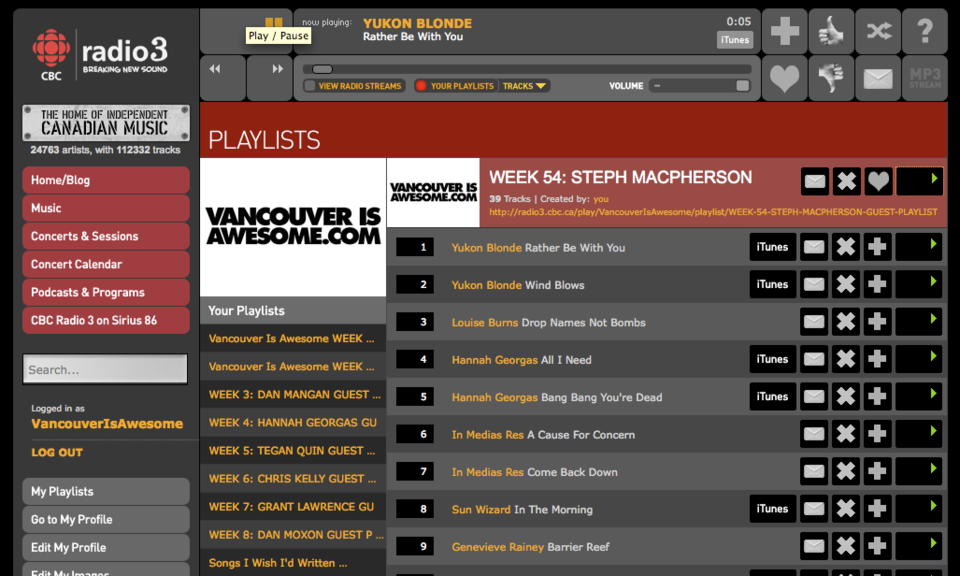The height and width of the screenshot is (576, 960).
Task: Open the Week 54 playlist URL link
Action: (x=713, y=212)
